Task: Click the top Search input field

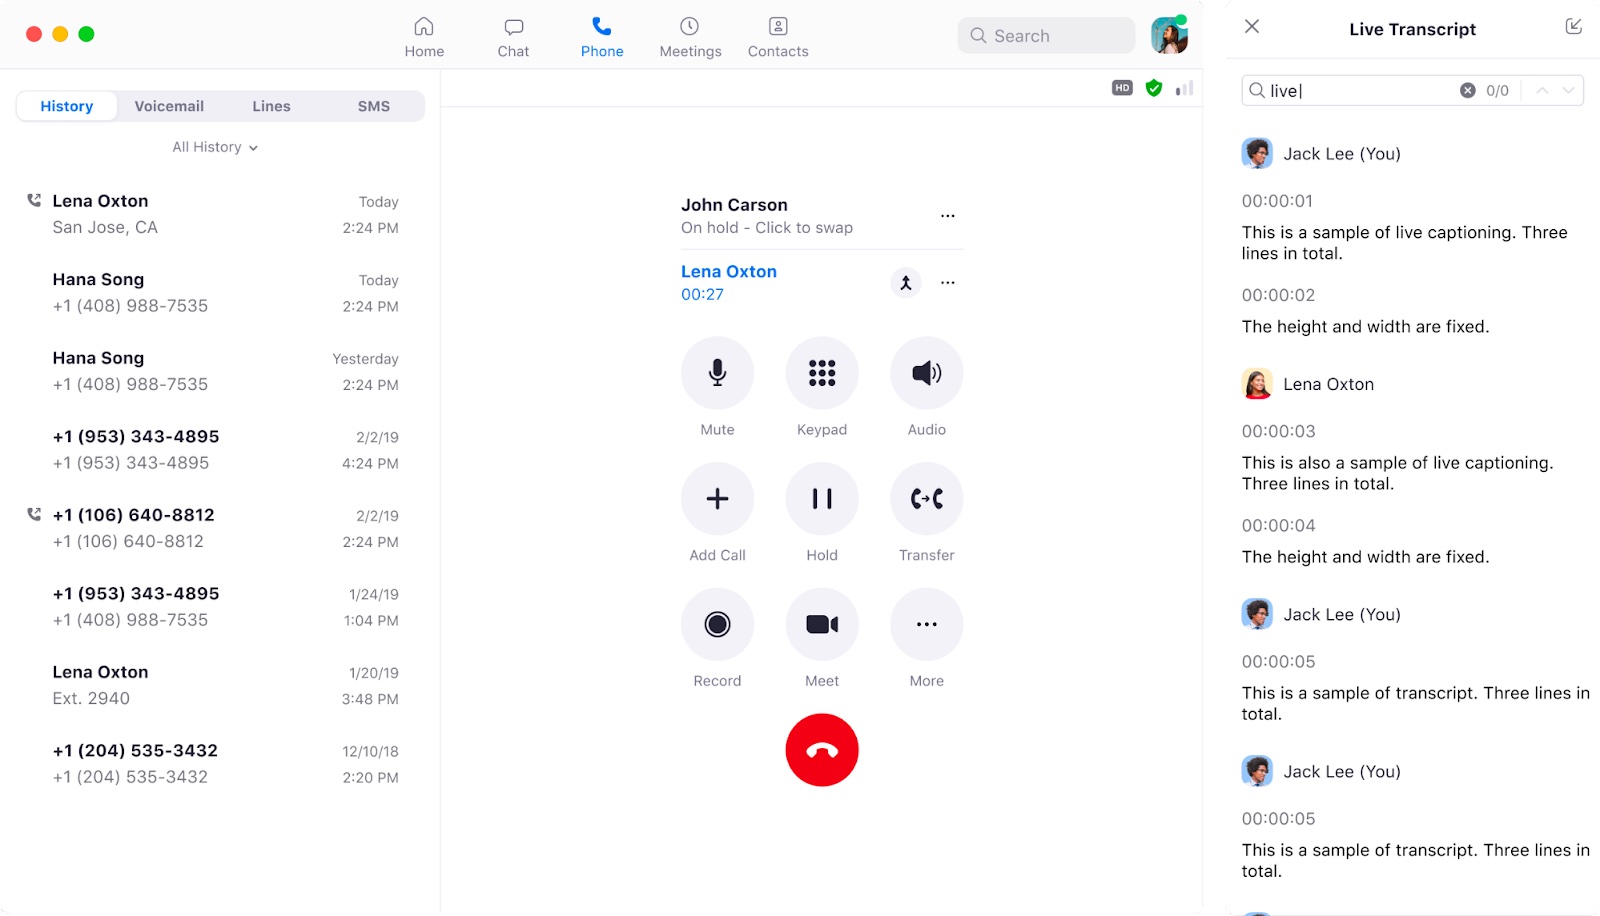Action: (x=1046, y=35)
